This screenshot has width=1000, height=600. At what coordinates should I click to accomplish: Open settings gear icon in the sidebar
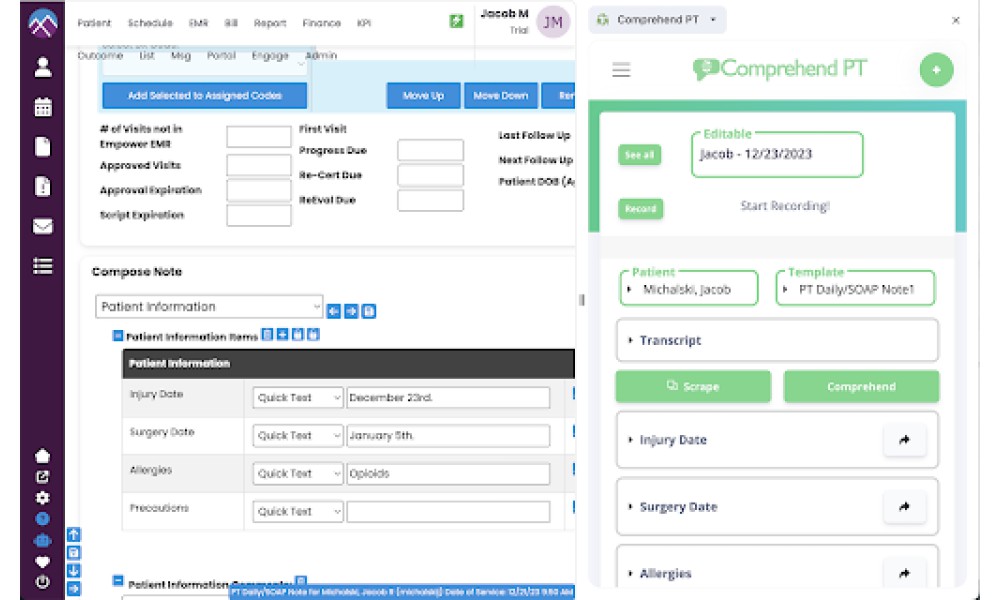coord(42,497)
